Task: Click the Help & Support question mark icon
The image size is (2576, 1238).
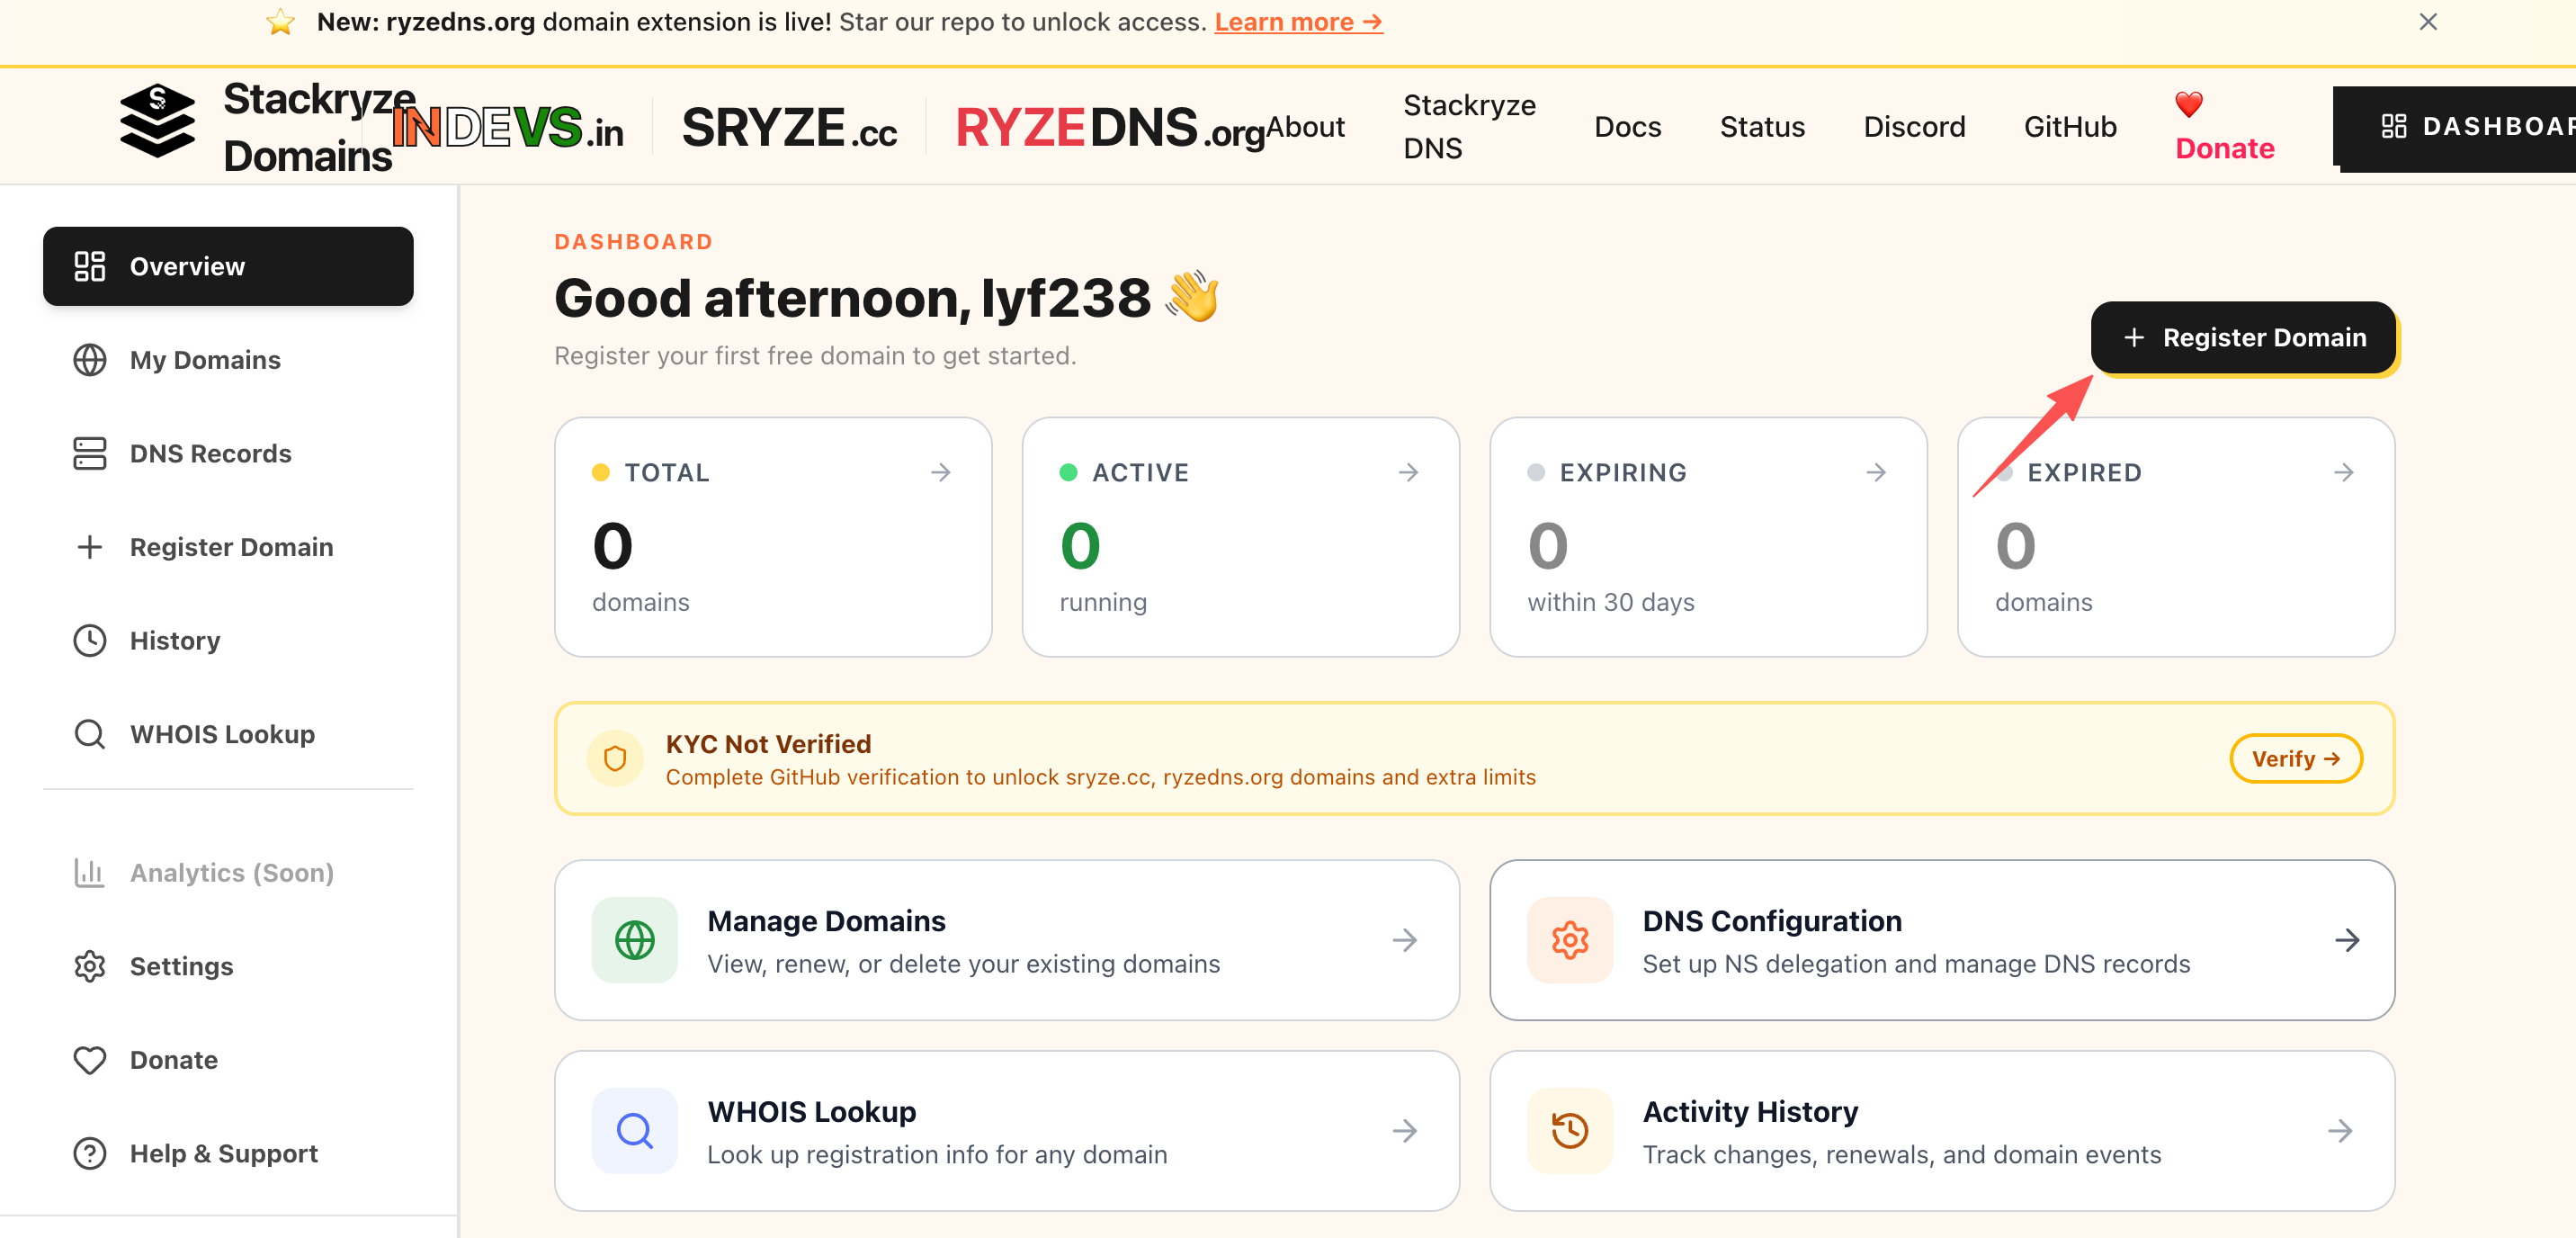Action: (x=90, y=1153)
